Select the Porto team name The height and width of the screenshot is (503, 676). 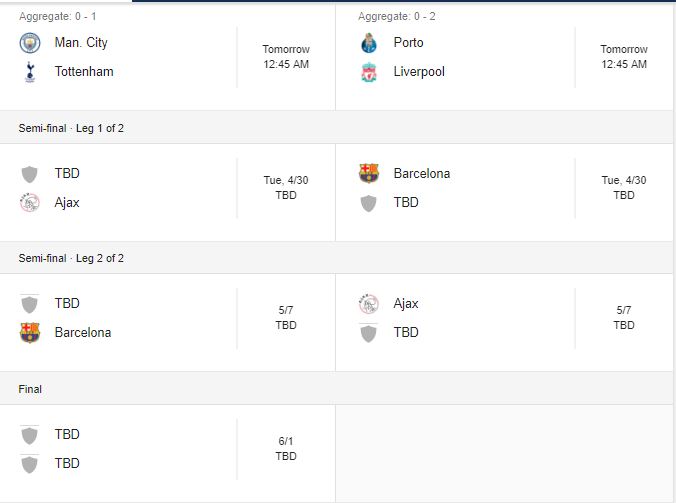pyautogui.click(x=408, y=43)
